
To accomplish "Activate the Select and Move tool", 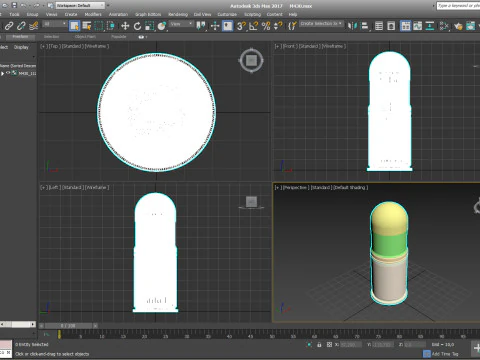I will click(125, 26).
